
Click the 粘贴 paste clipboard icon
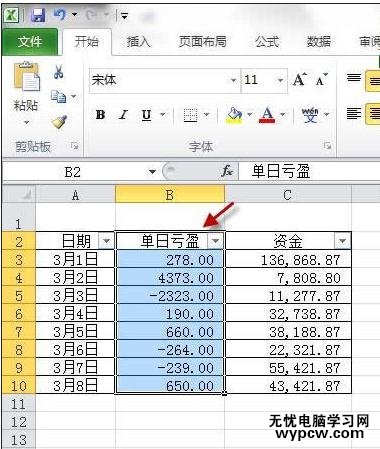tap(26, 76)
